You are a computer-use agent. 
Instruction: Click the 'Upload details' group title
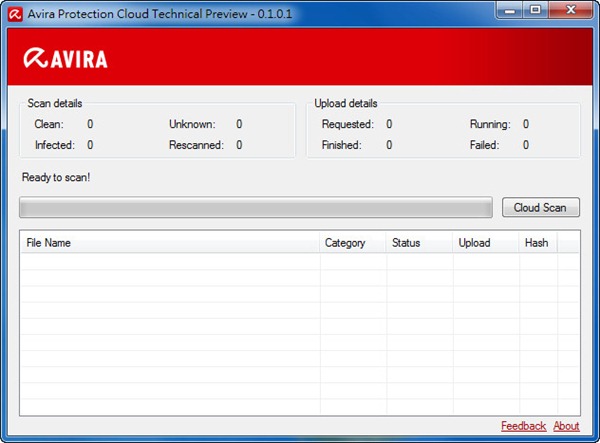click(346, 103)
